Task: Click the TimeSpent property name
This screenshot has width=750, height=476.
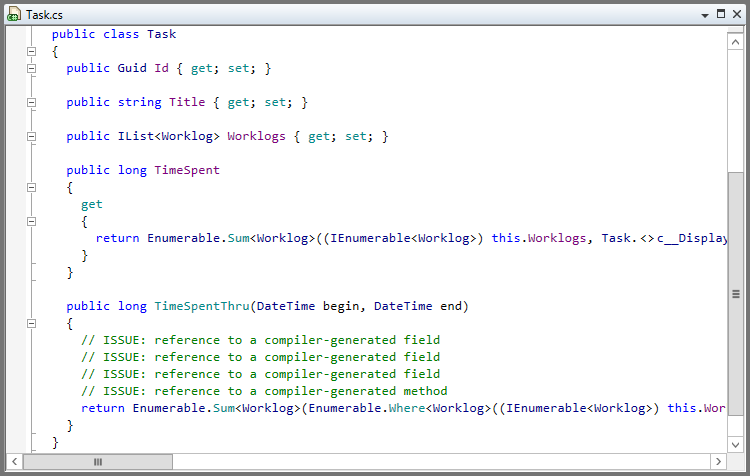Action: tap(187, 170)
